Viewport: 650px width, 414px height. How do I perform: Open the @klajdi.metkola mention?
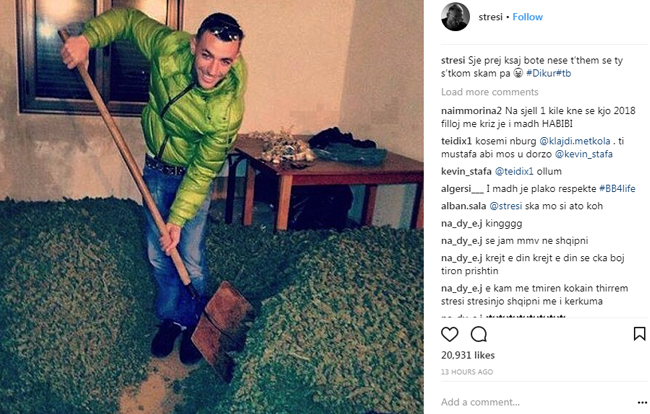point(575,141)
